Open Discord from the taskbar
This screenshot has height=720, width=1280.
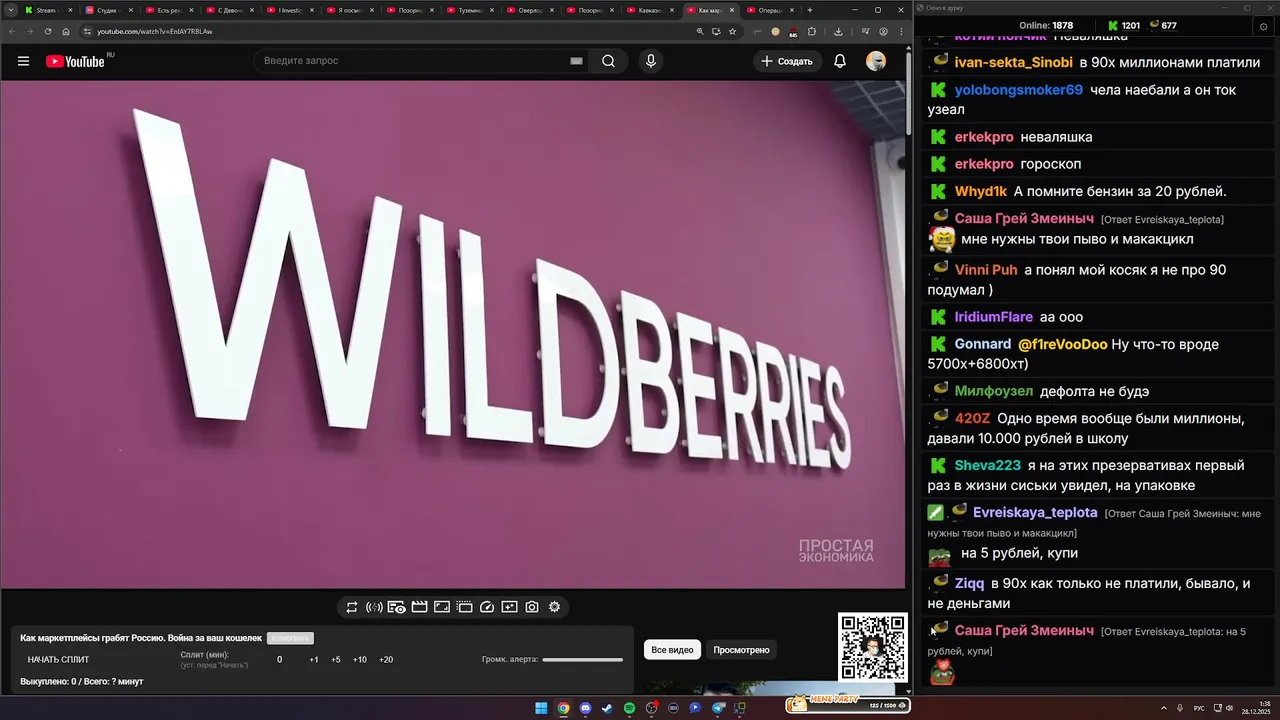586,708
